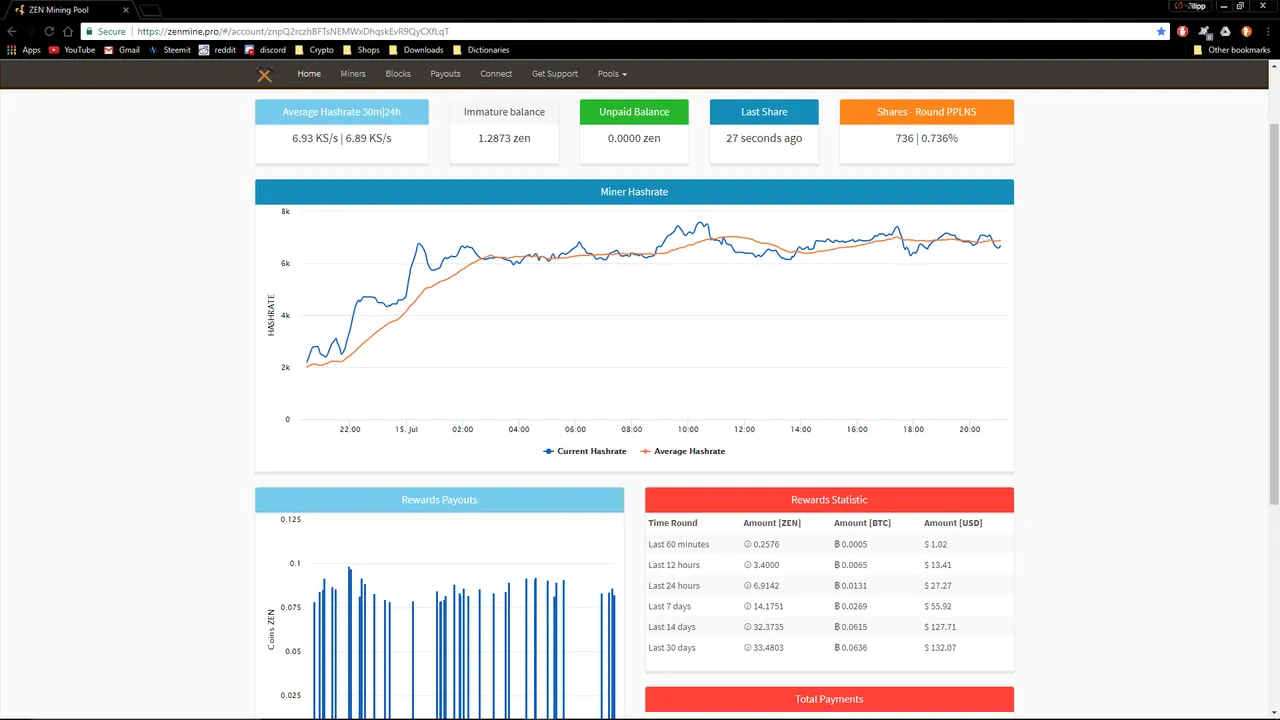Toggle Average Hashrate series in chart legend

point(682,451)
